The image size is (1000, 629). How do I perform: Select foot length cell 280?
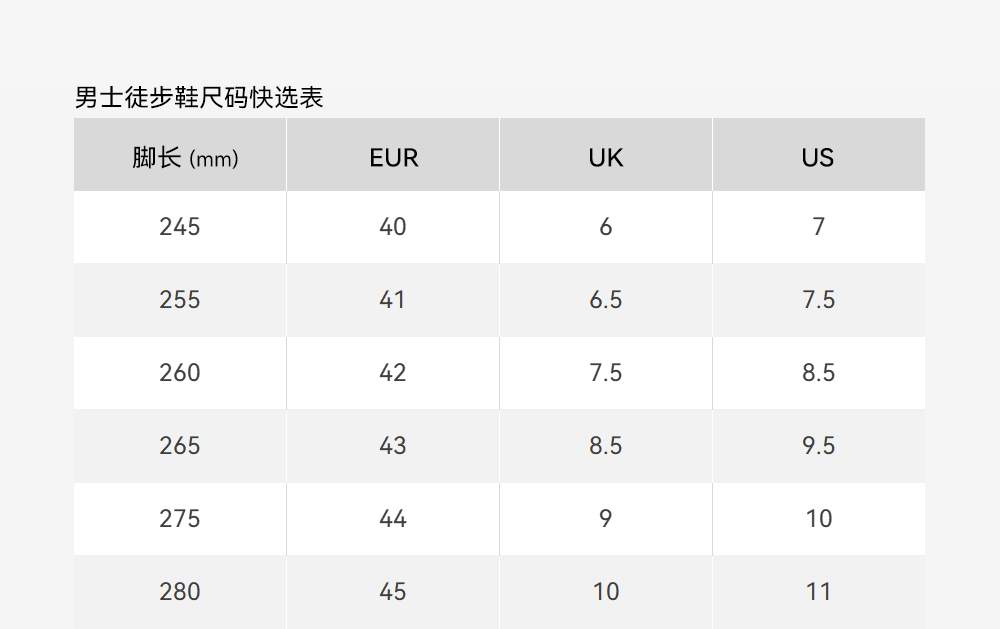180,592
